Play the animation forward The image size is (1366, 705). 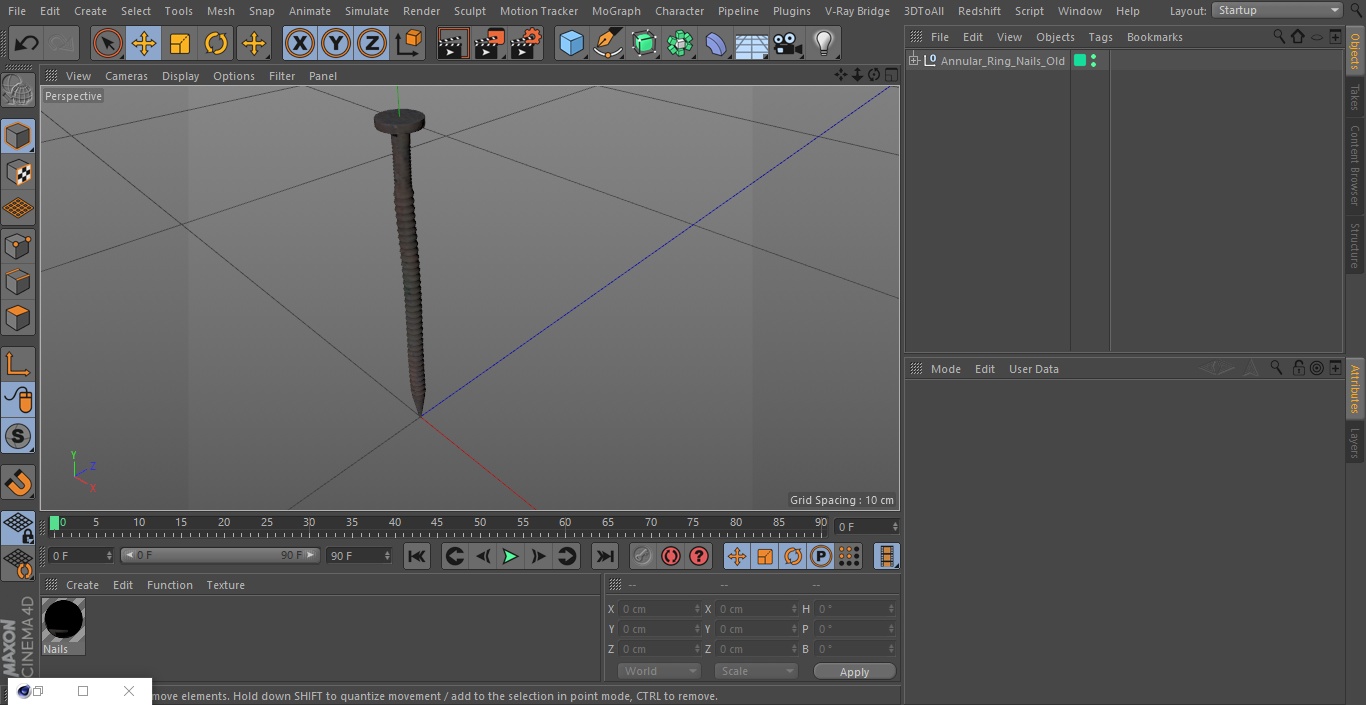point(510,556)
